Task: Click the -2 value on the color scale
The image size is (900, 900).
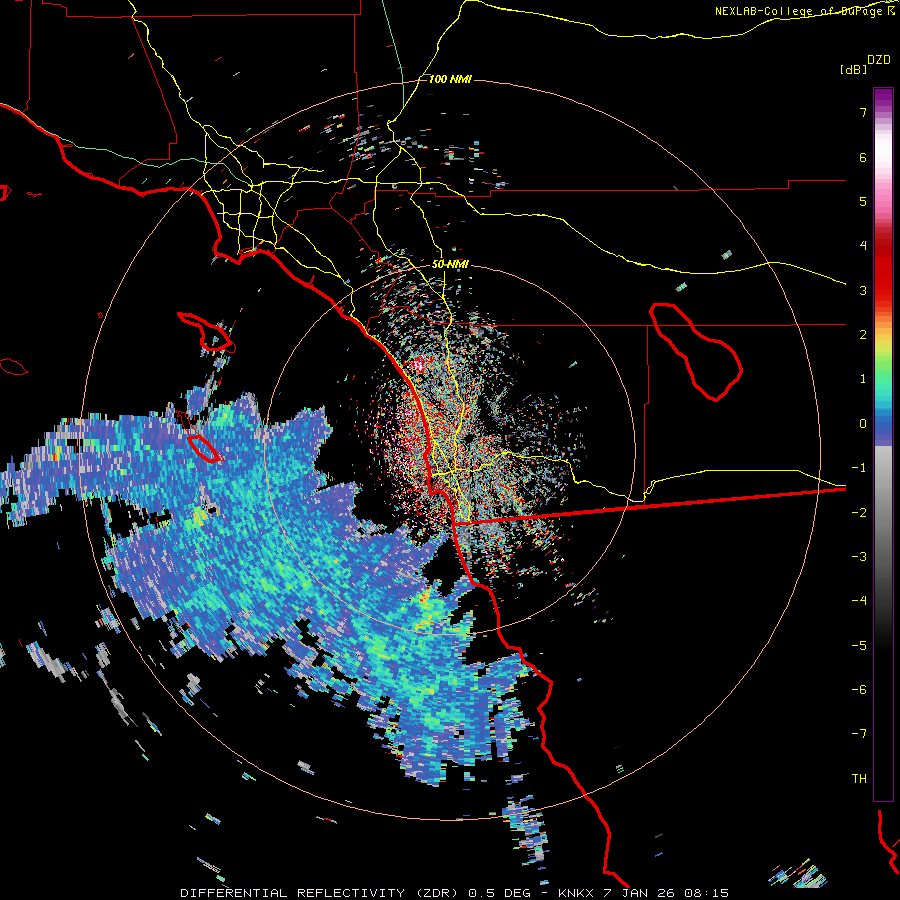Action: [x=859, y=513]
